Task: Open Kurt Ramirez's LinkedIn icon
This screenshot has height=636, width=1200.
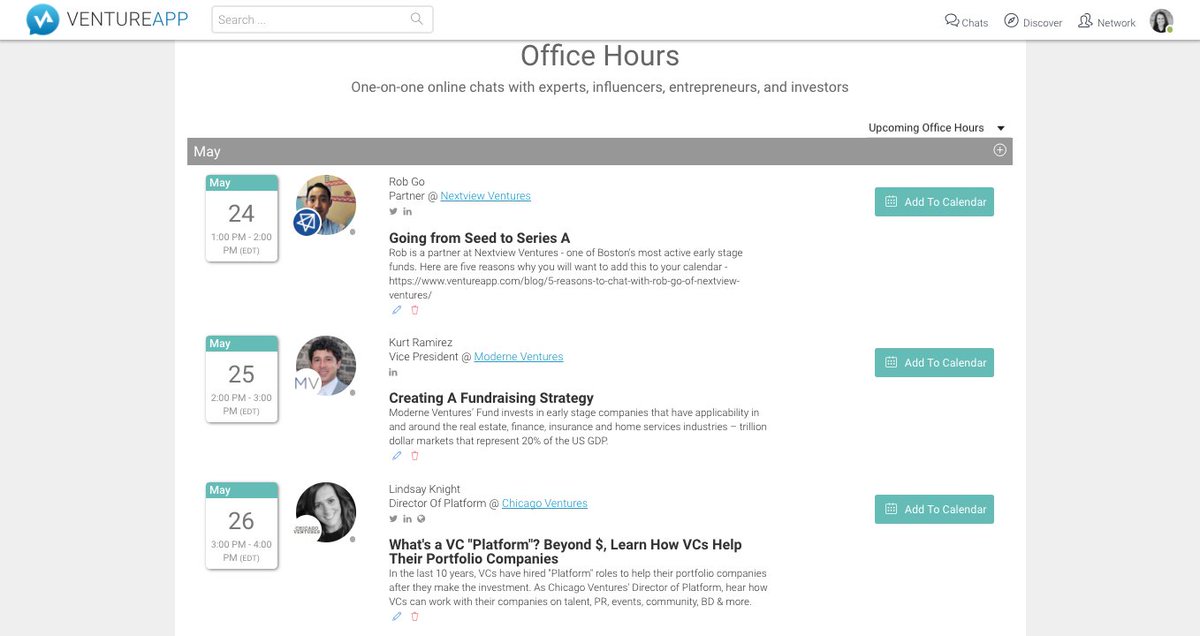Action: 394,372
